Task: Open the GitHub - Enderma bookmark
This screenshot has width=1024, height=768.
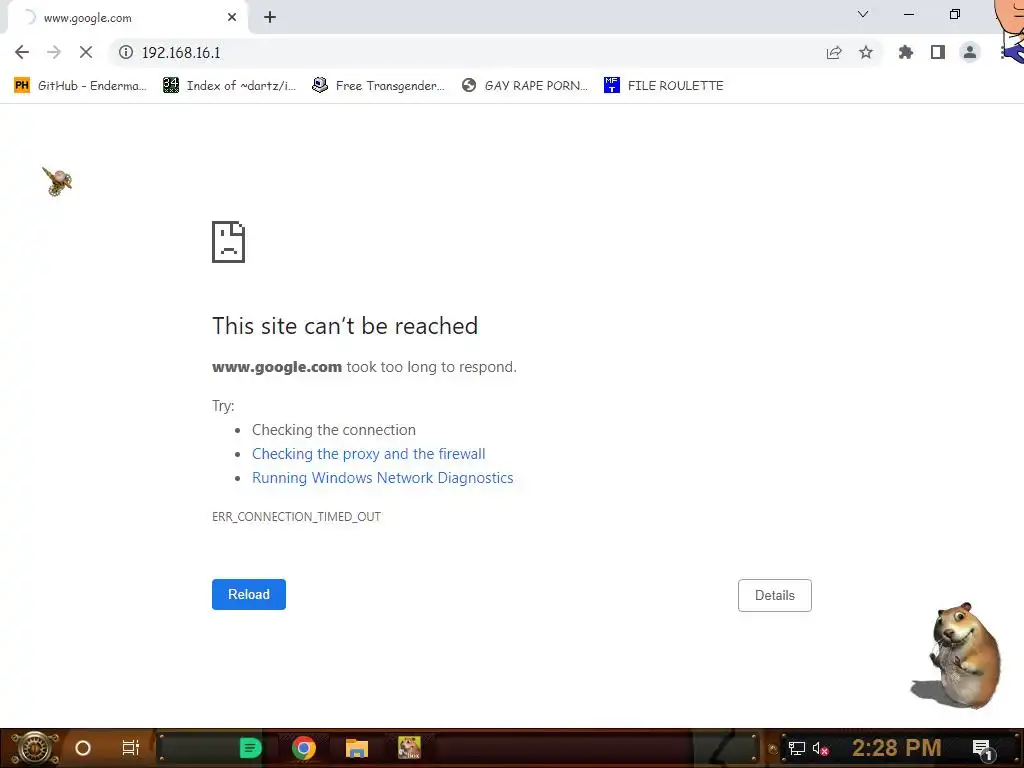Action: [80, 86]
